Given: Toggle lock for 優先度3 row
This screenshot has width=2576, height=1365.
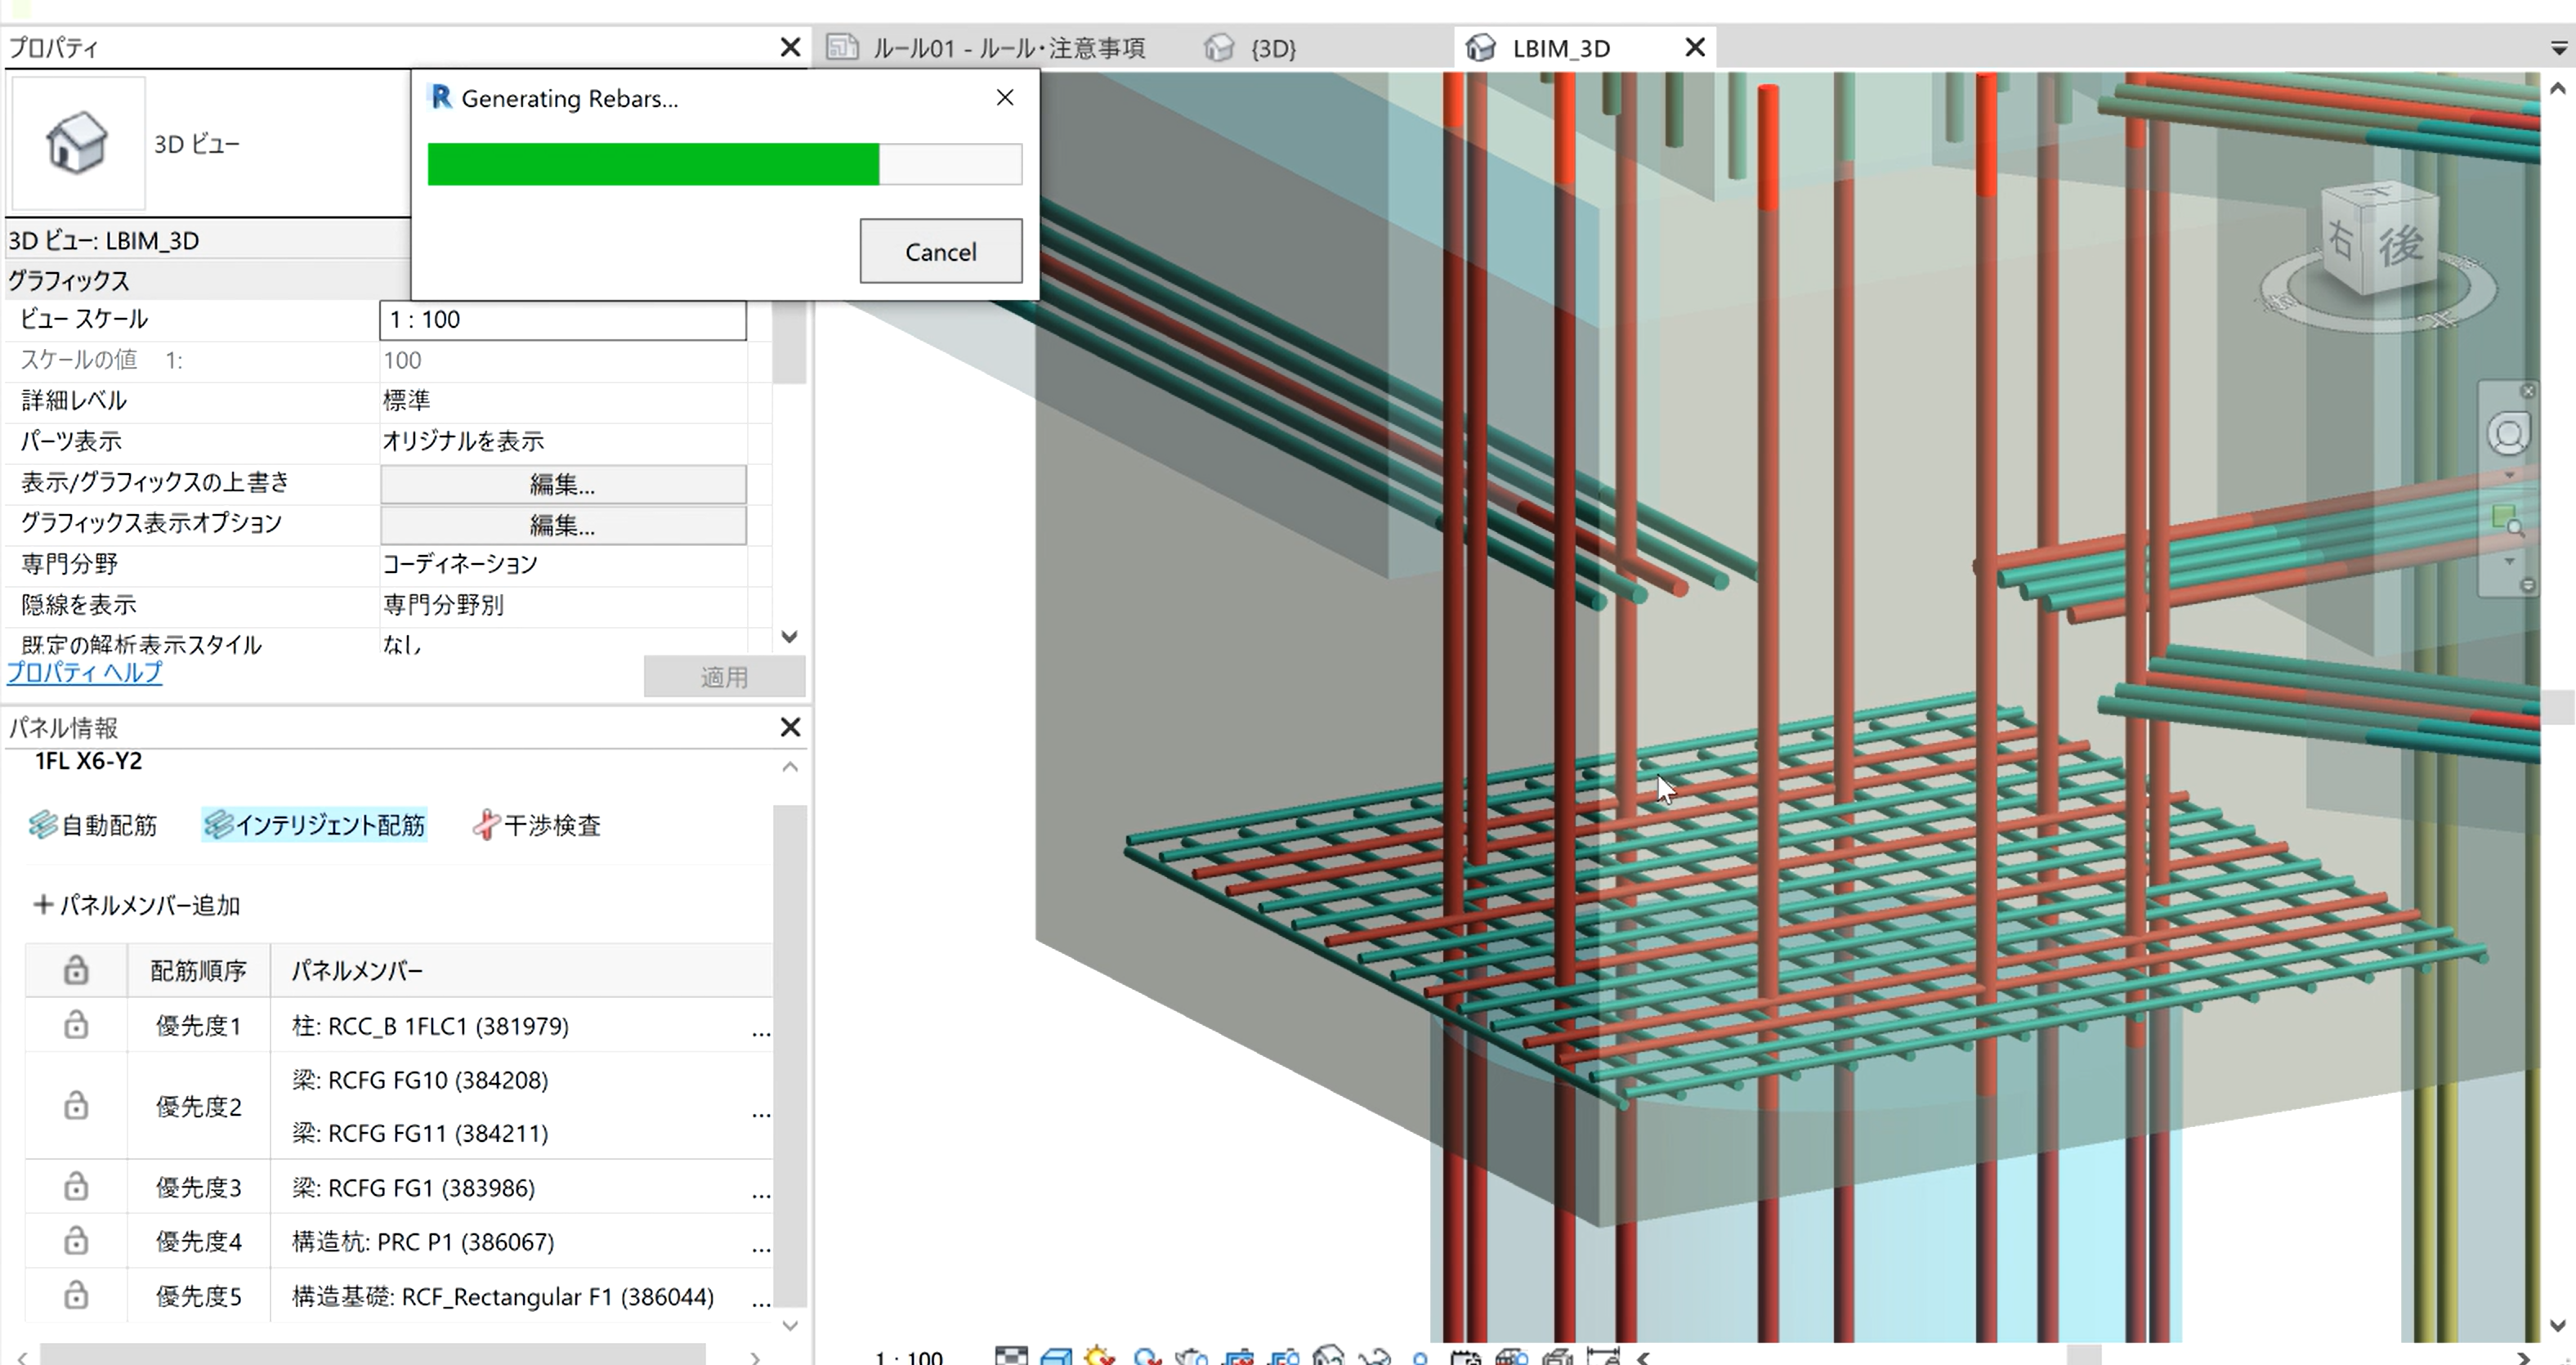Looking at the screenshot, I should [76, 1187].
